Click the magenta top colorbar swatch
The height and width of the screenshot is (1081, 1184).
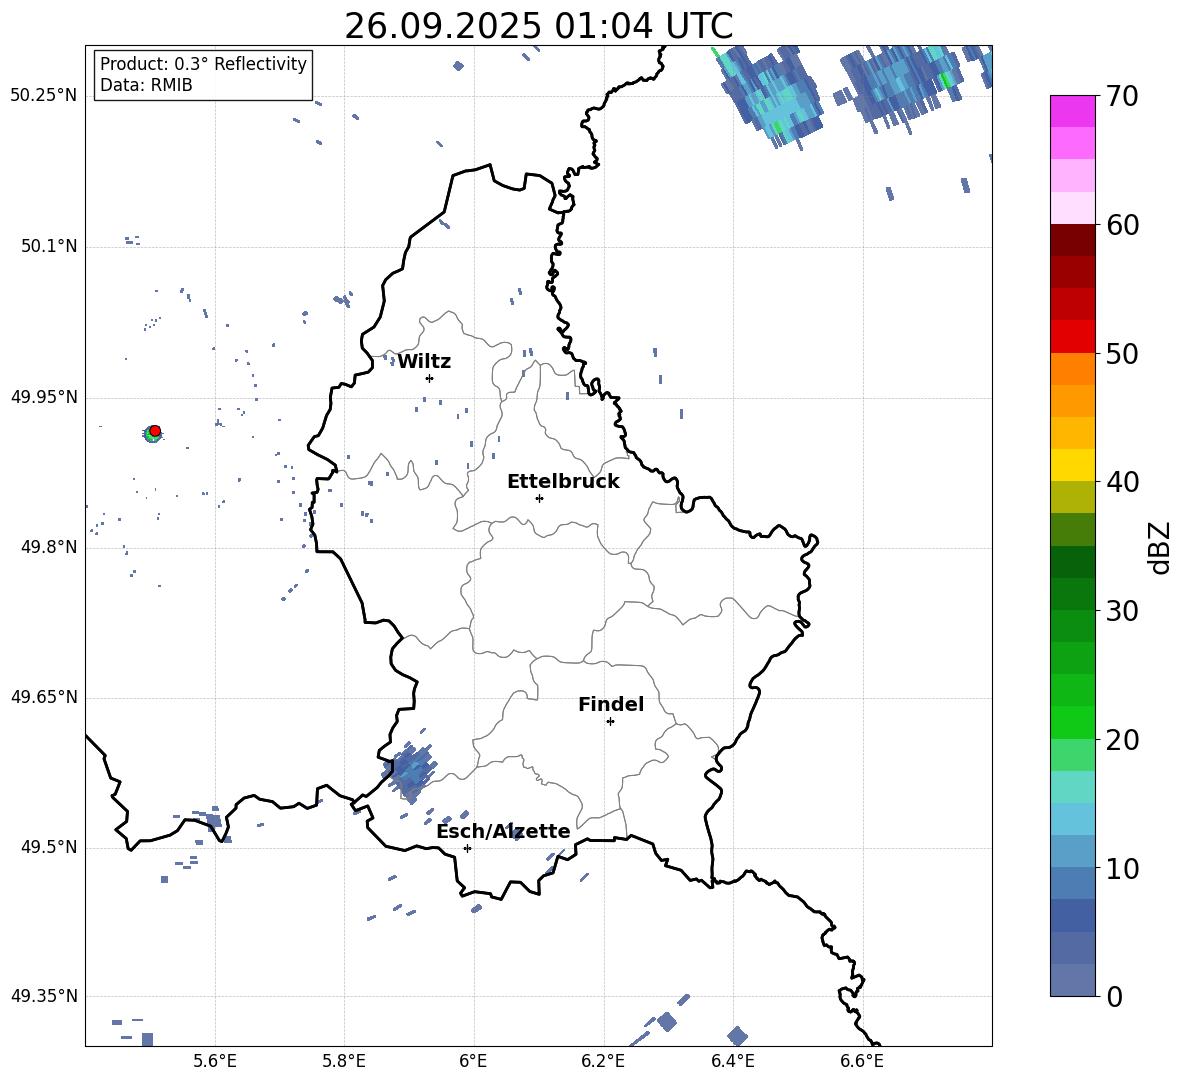[1072, 111]
